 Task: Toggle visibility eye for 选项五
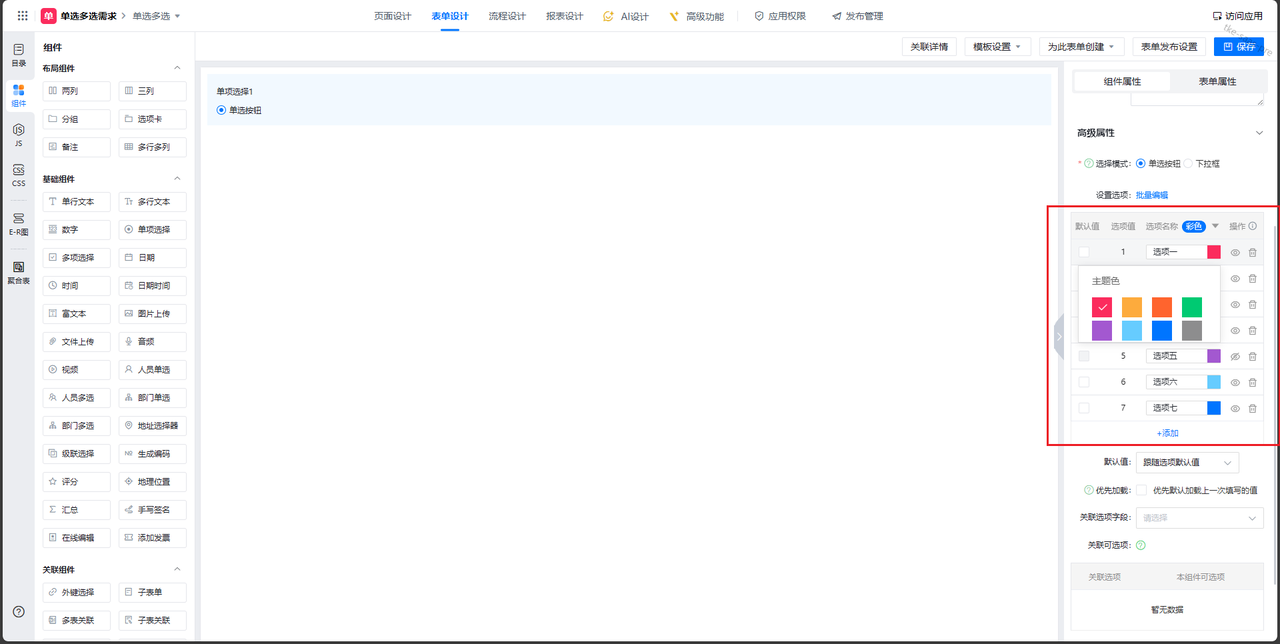click(x=1235, y=356)
